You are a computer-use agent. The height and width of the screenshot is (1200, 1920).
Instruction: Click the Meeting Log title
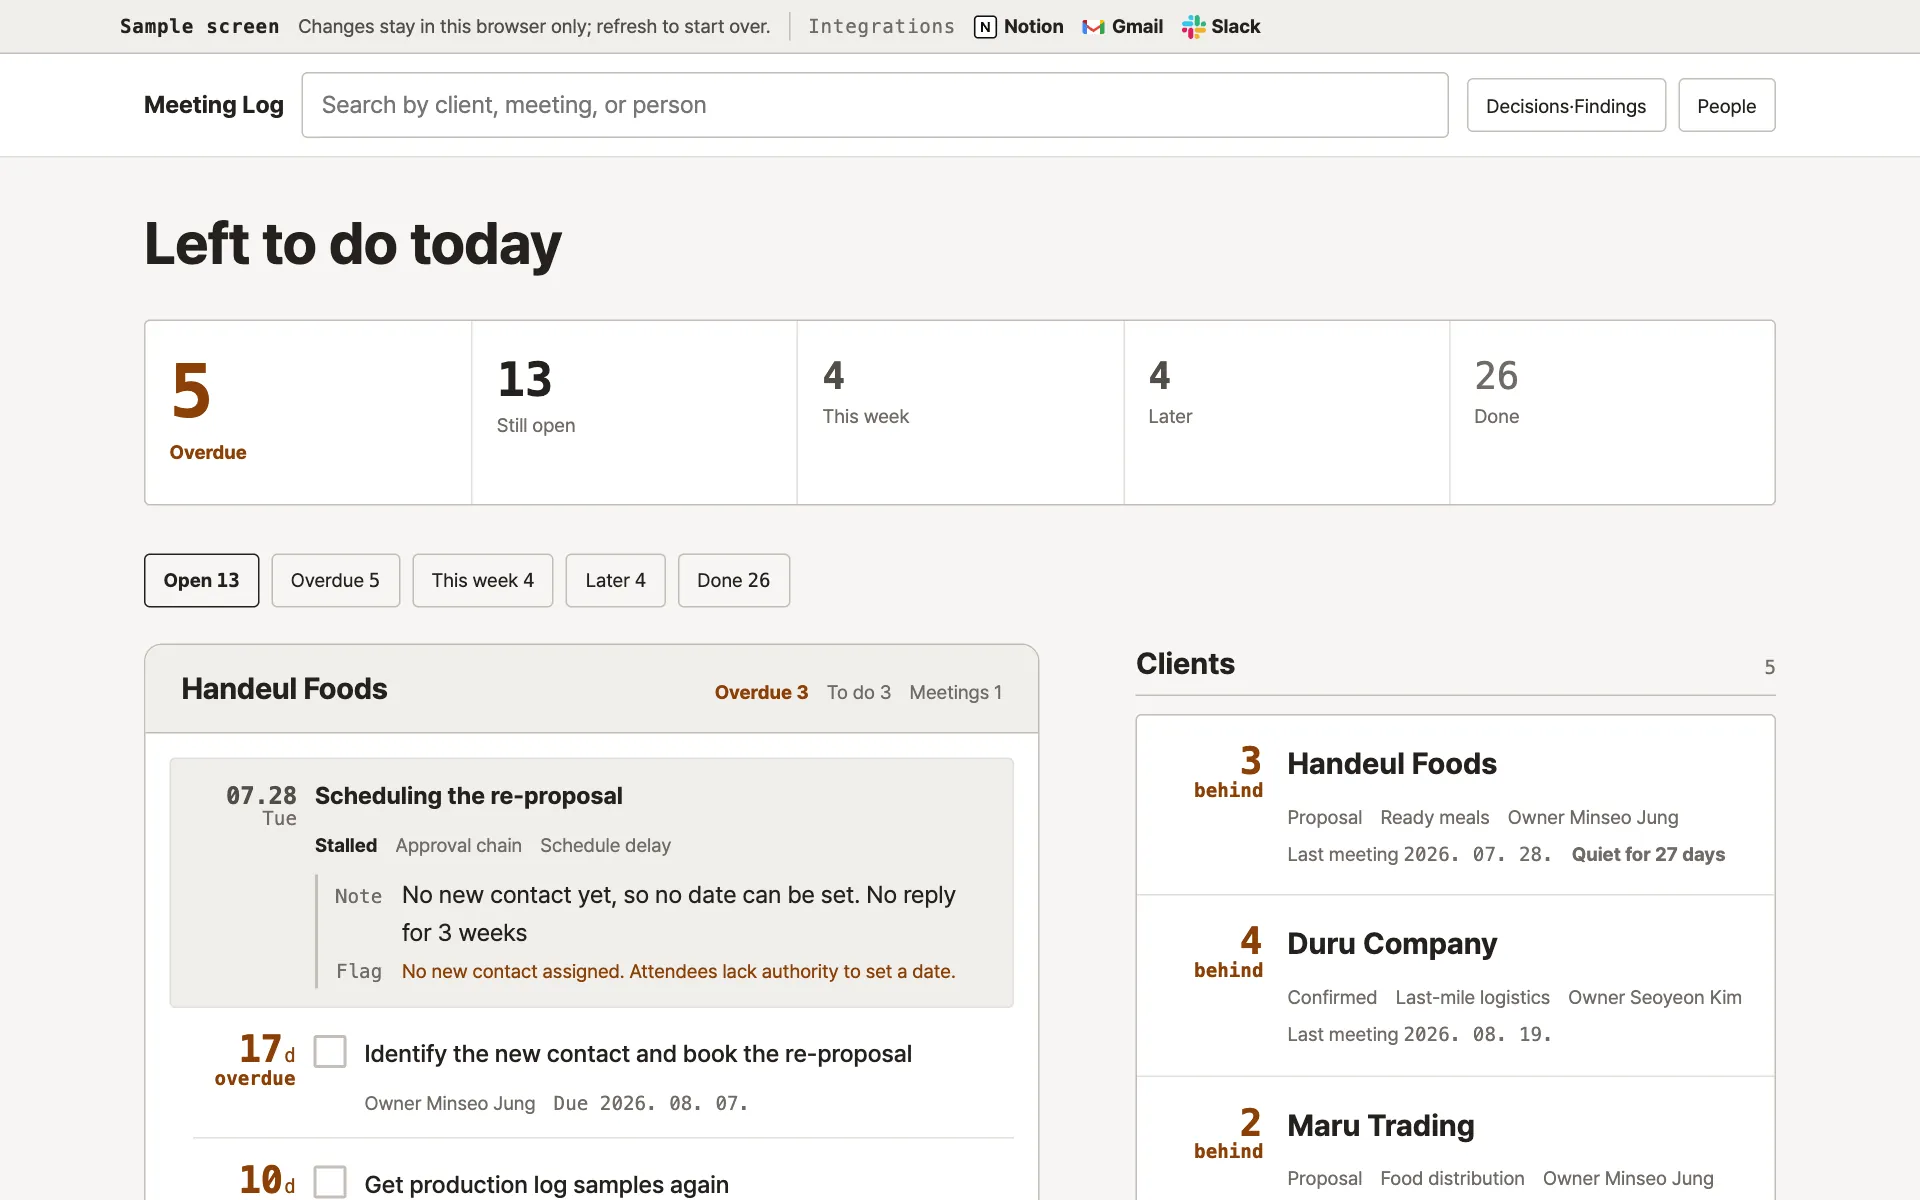(x=214, y=105)
